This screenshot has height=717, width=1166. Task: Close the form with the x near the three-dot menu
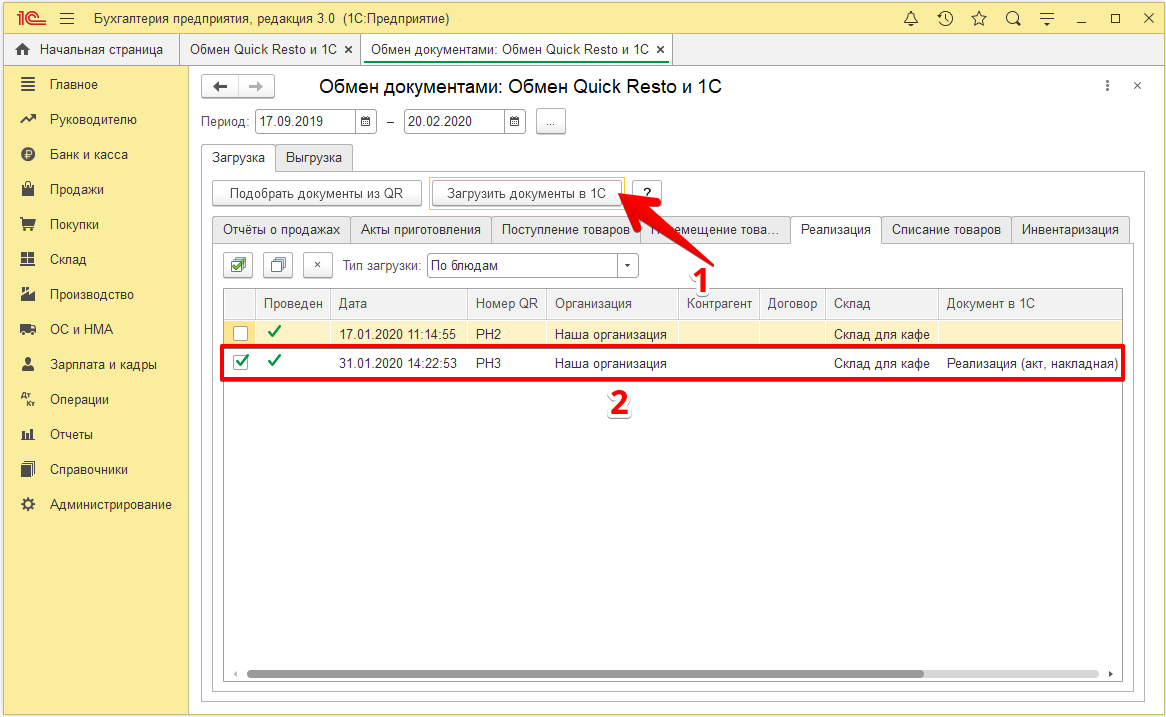click(x=1137, y=86)
